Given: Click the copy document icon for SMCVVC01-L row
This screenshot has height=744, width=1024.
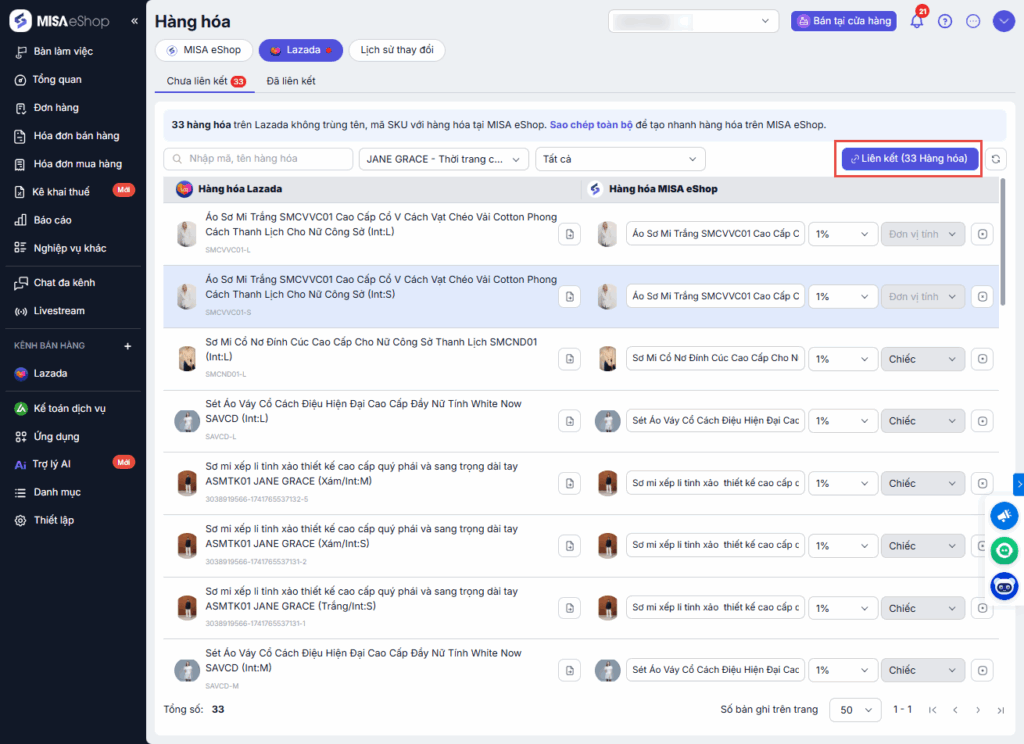Looking at the screenshot, I should 569,234.
